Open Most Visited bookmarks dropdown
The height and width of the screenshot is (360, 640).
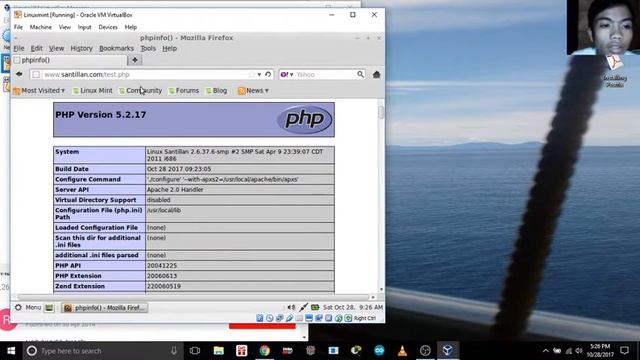pos(39,91)
